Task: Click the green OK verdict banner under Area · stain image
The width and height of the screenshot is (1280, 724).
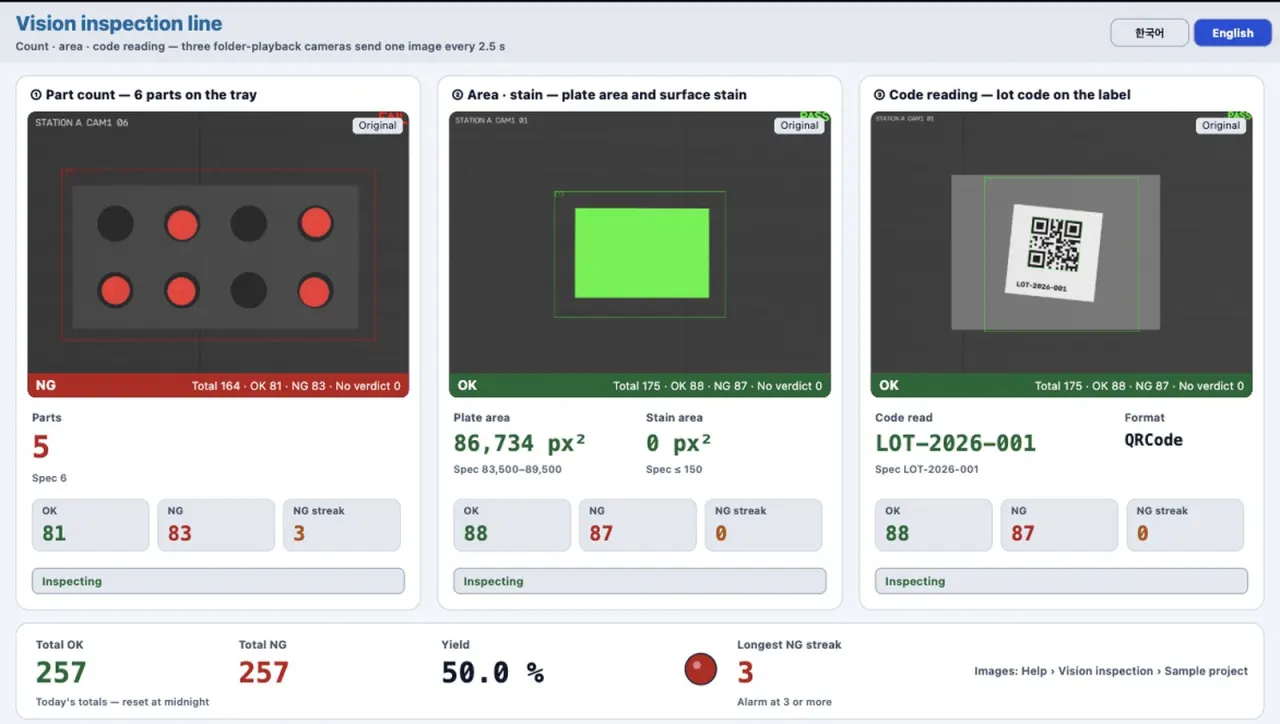Action: pos(640,386)
